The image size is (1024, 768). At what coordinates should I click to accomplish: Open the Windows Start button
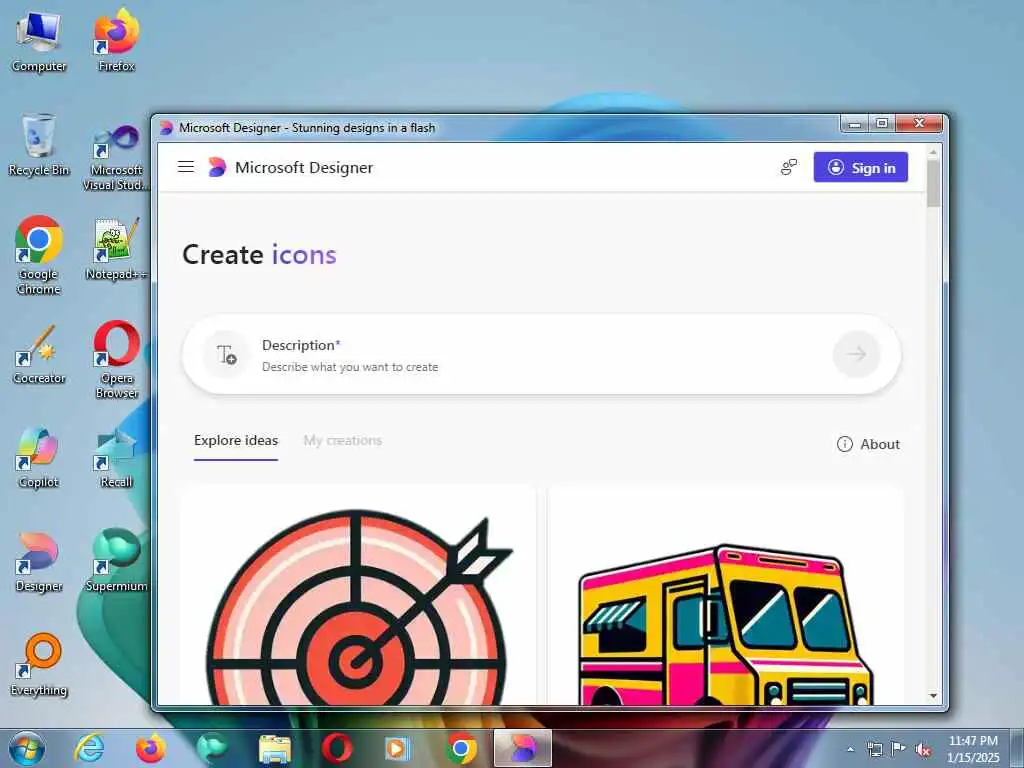point(27,748)
